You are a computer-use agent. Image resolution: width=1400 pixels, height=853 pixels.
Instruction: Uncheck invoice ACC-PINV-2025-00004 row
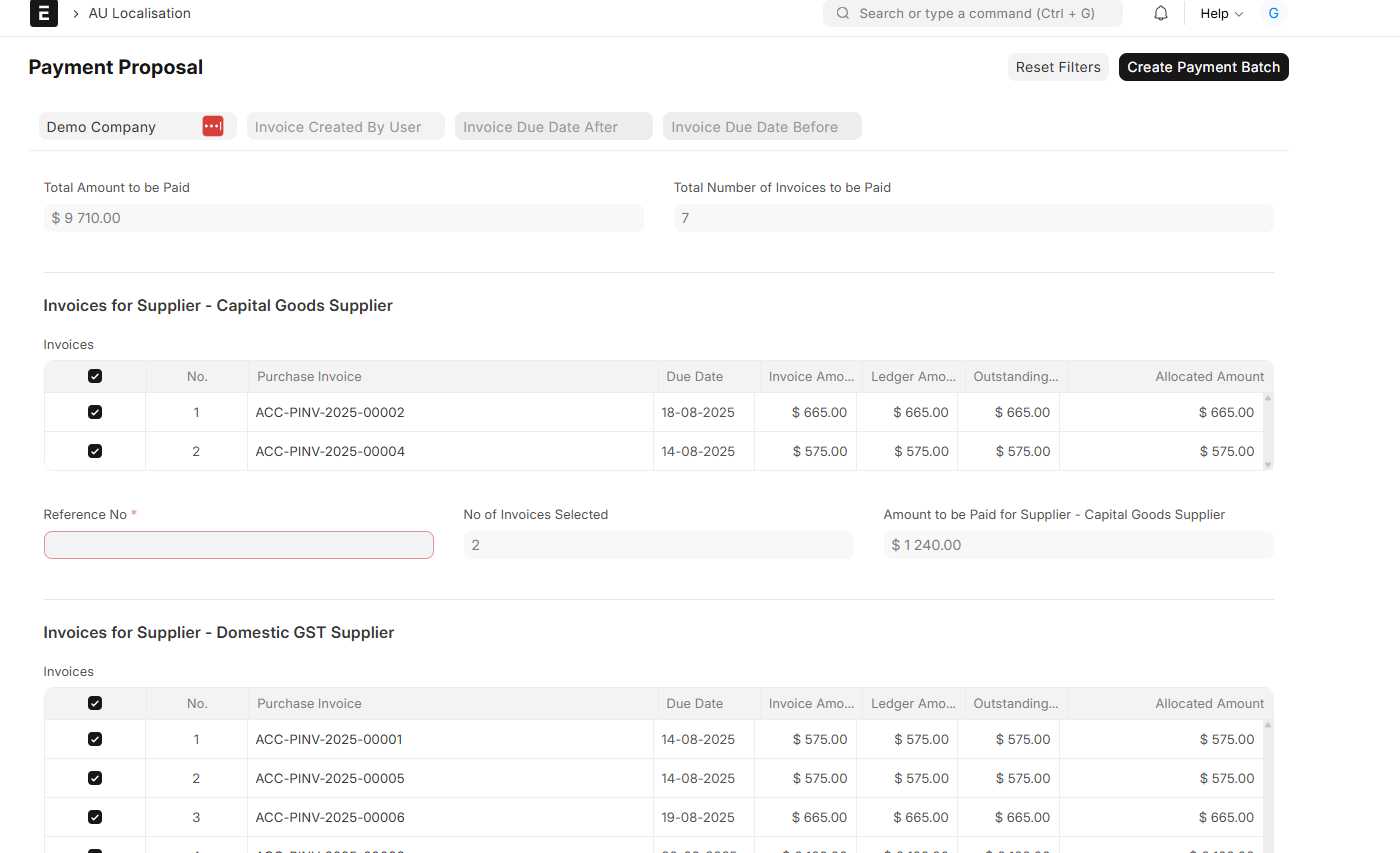[x=95, y=451]
